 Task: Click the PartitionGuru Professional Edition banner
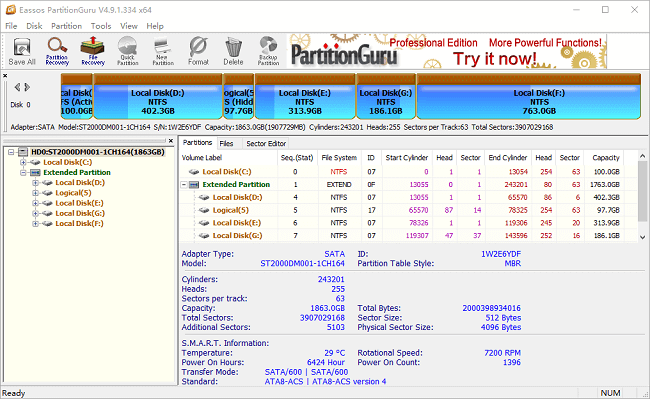pos(447,51)
